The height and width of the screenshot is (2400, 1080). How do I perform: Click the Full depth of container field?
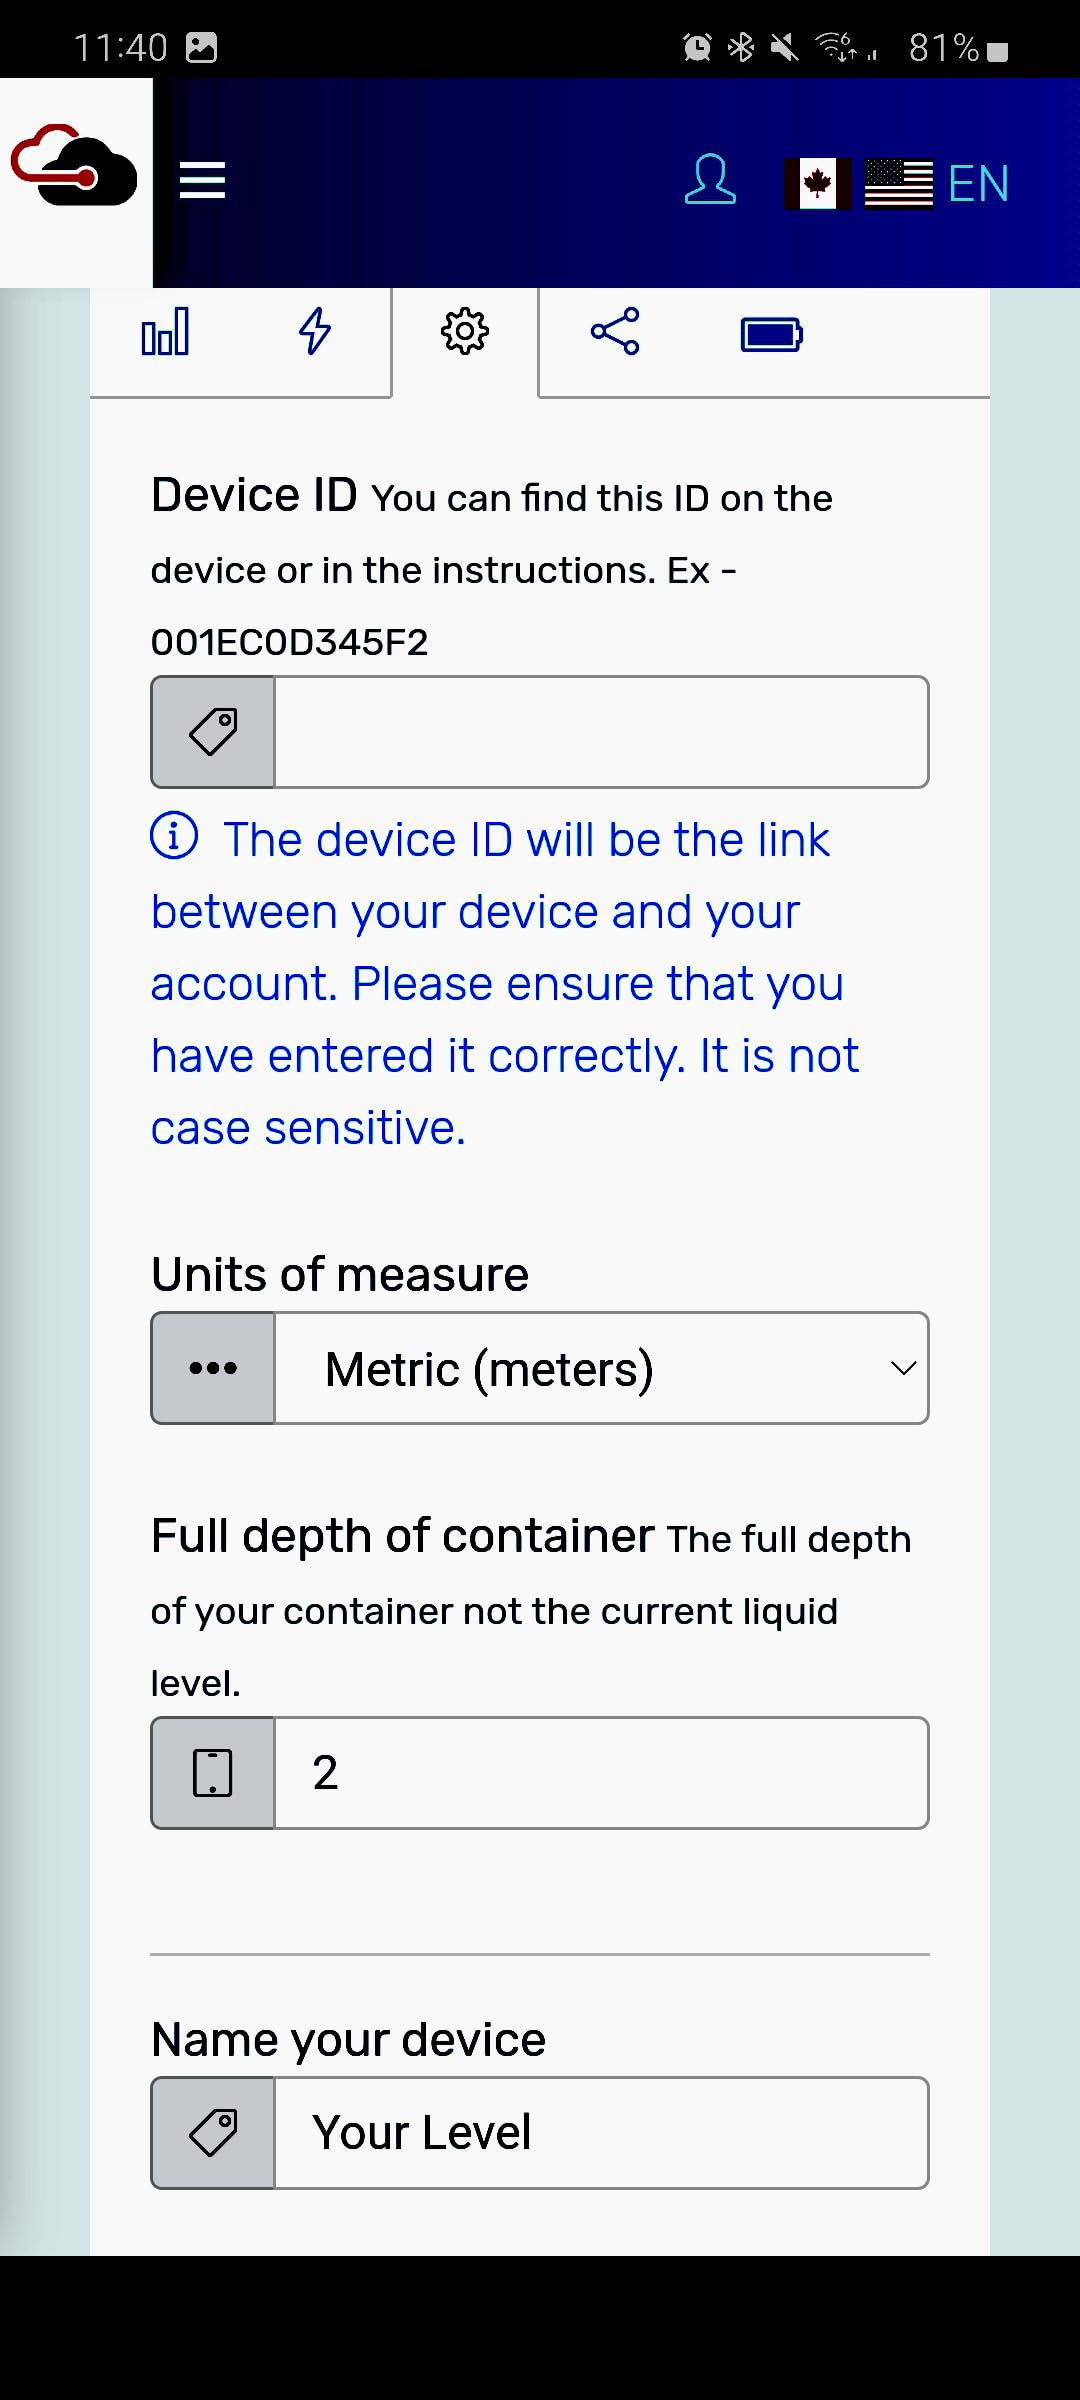coord(602,1773)
